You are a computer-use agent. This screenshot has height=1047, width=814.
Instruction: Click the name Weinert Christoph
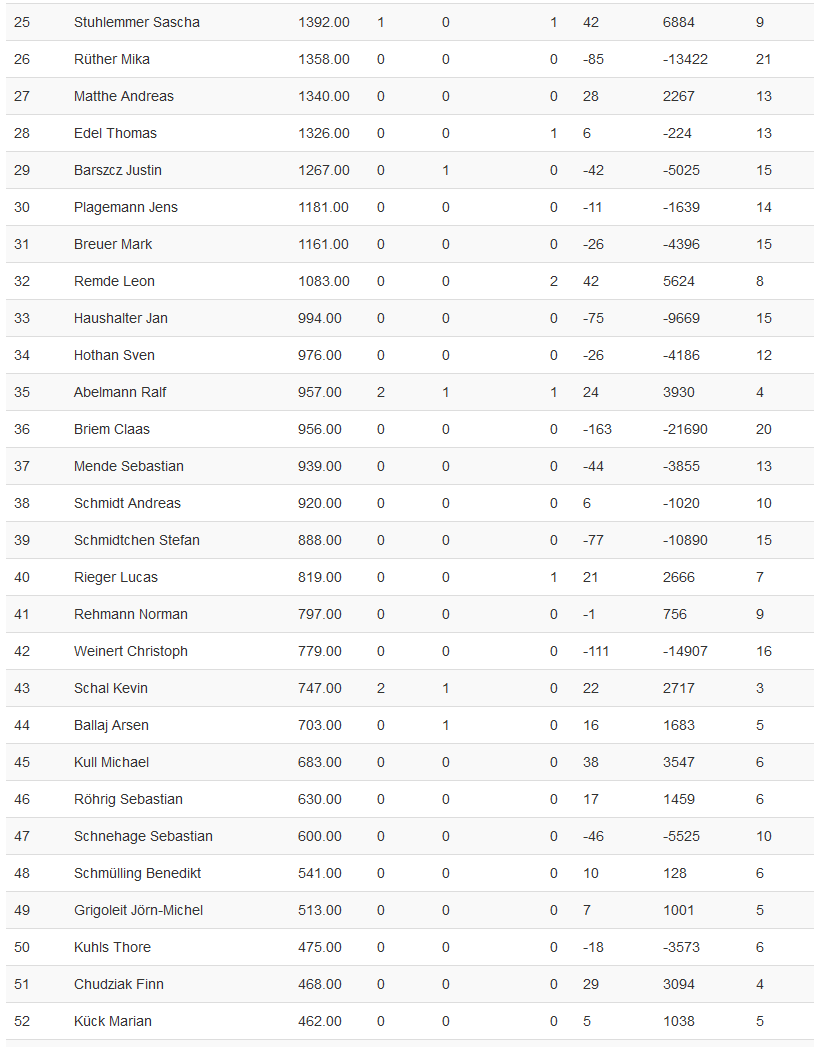click(x=130, y=651)
